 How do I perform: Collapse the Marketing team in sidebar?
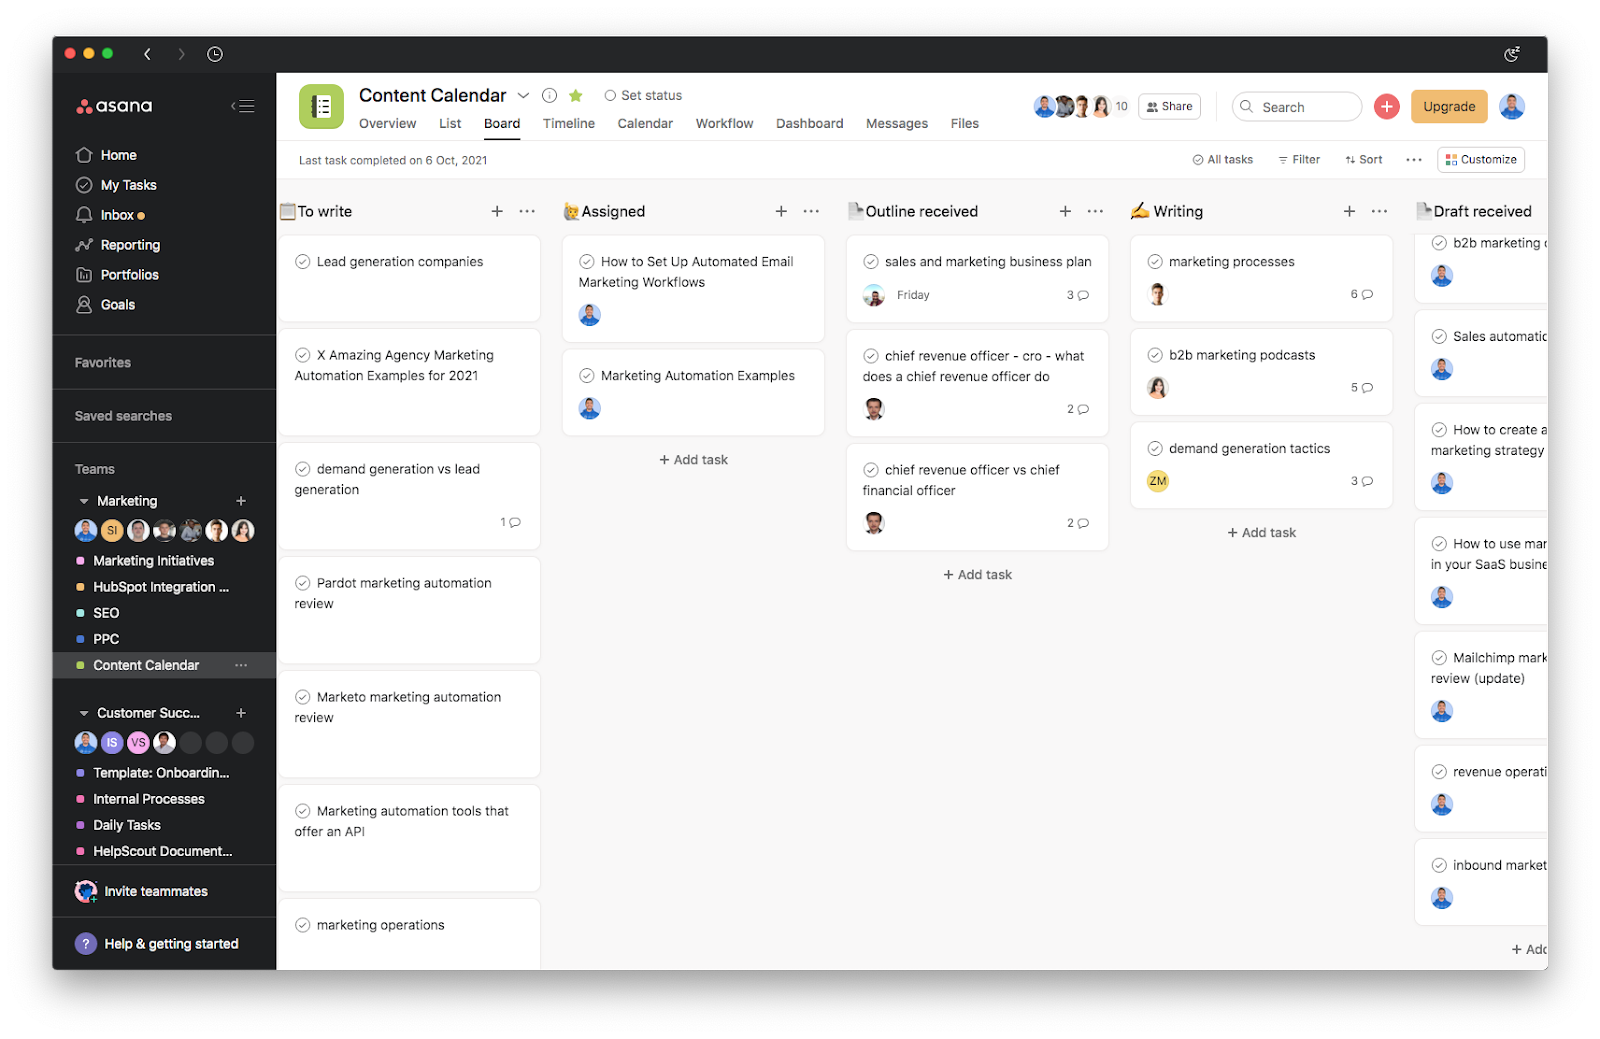coord(84,501)
